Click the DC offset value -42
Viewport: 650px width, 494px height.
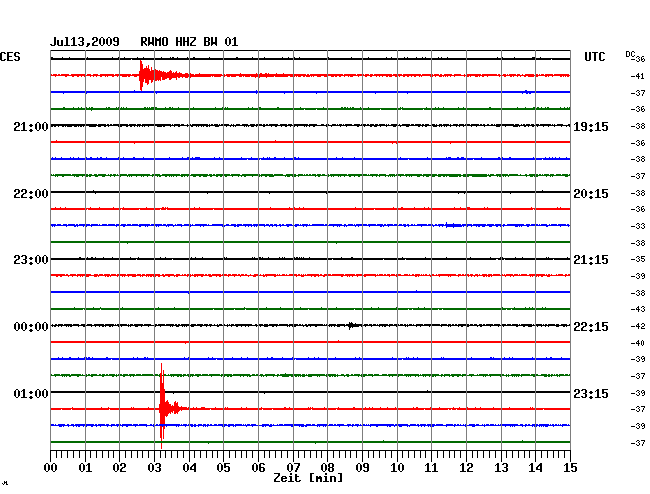(x=638, y=326)
